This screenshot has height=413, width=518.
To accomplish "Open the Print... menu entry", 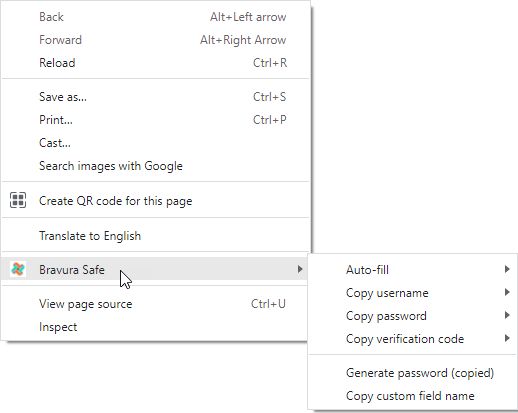I will pyautogui.click(x=155, y=120).
